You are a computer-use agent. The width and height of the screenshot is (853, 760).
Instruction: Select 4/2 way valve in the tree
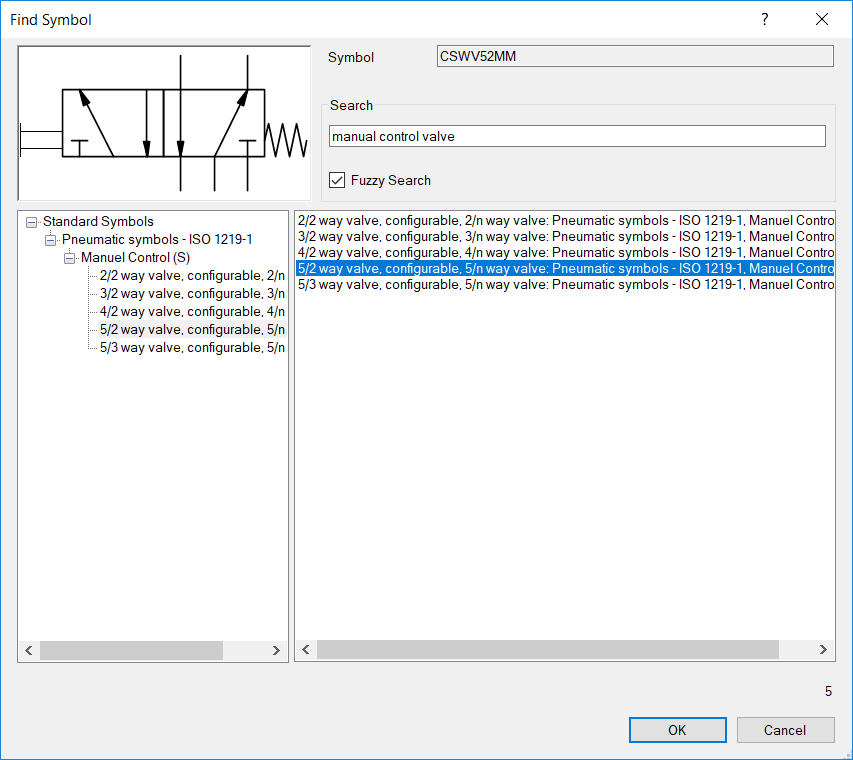tap(192, 311)
